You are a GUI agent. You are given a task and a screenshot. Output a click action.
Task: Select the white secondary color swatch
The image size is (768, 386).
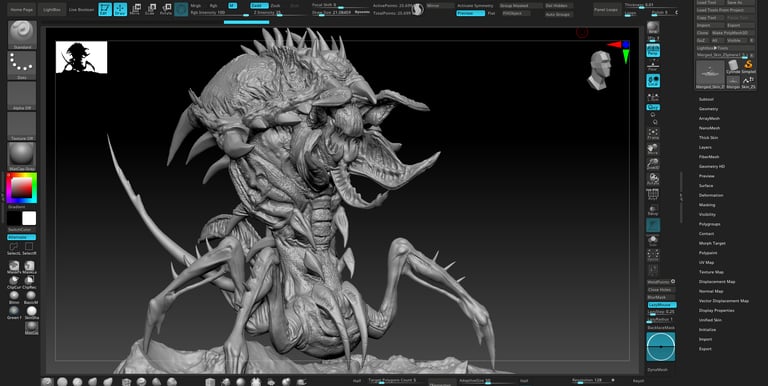pos(29,218)
